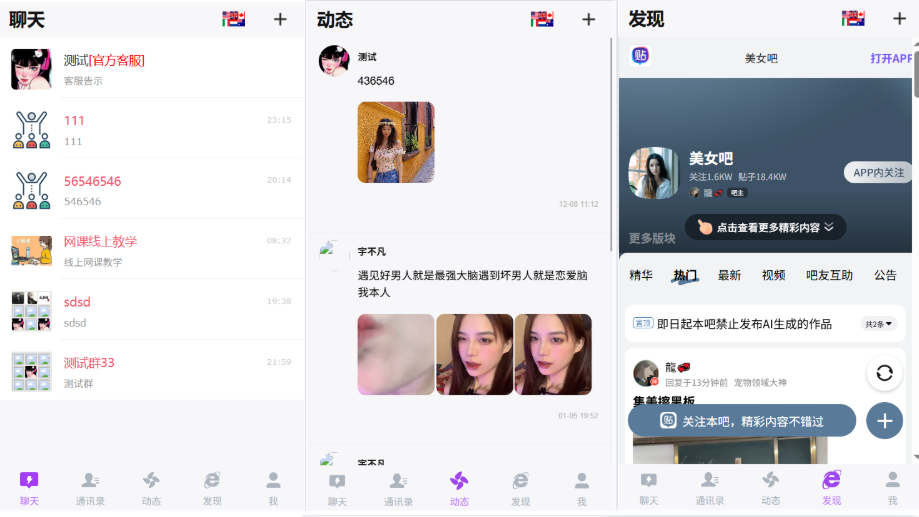Viewport: 919px width, 517px height.
Task: Open first blurry photo in 宇不凡's post
Action: click(x=396, y=354)
